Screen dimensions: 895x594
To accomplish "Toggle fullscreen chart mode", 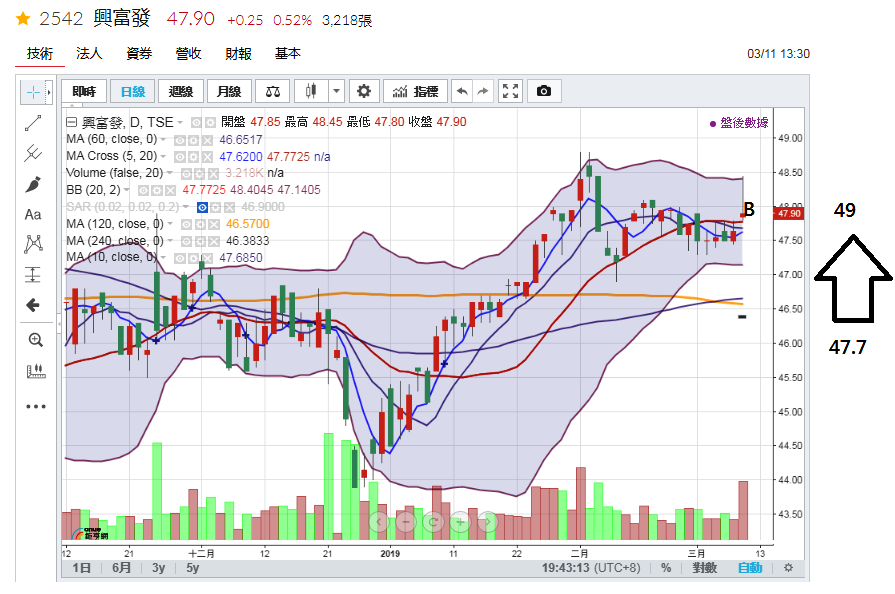I will click(510, 91).
